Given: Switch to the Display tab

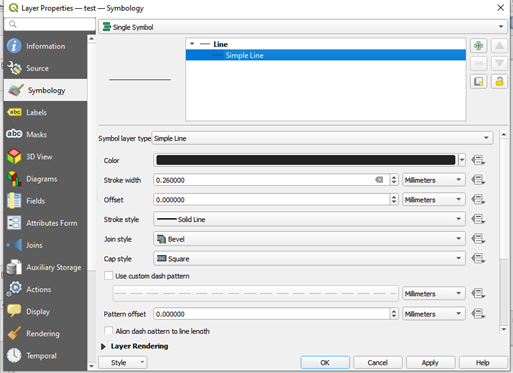Looking at the screenshot, I should click(x=46, y=312).
